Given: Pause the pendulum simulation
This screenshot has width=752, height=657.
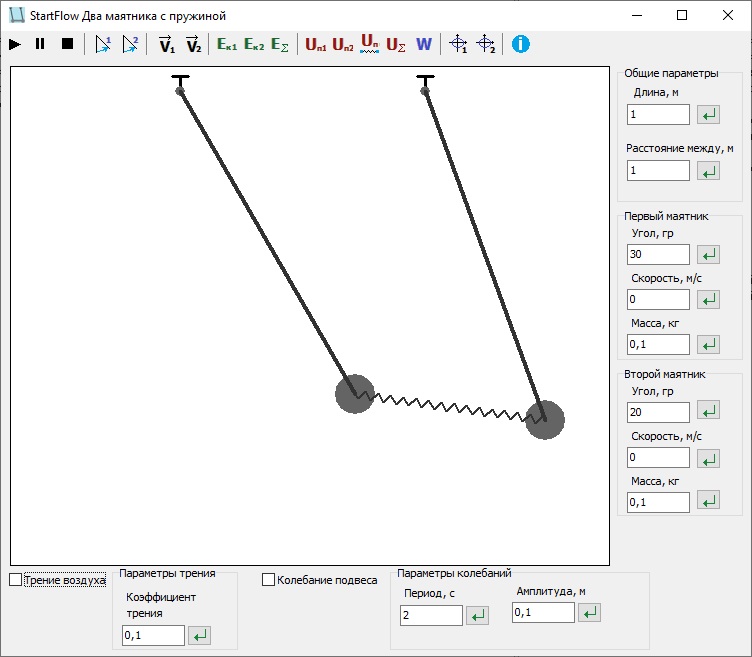Looking at the screenshot, I should 40,44.
